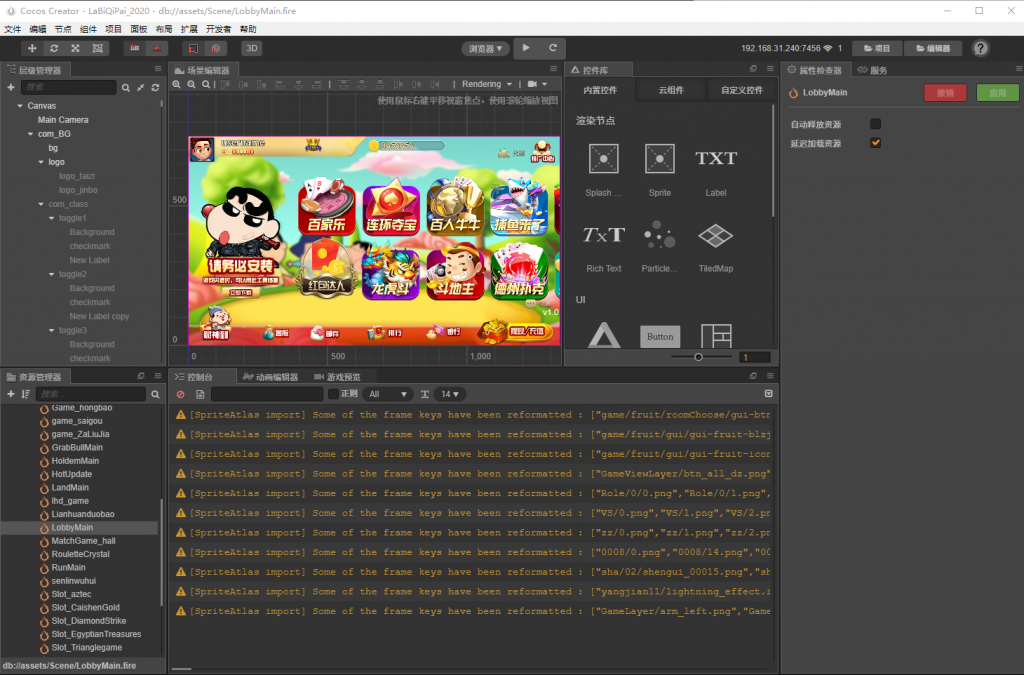Switch to the 云组件 tab
The height and width of the screenshot is (675, 1024).
tap(671, 90)
